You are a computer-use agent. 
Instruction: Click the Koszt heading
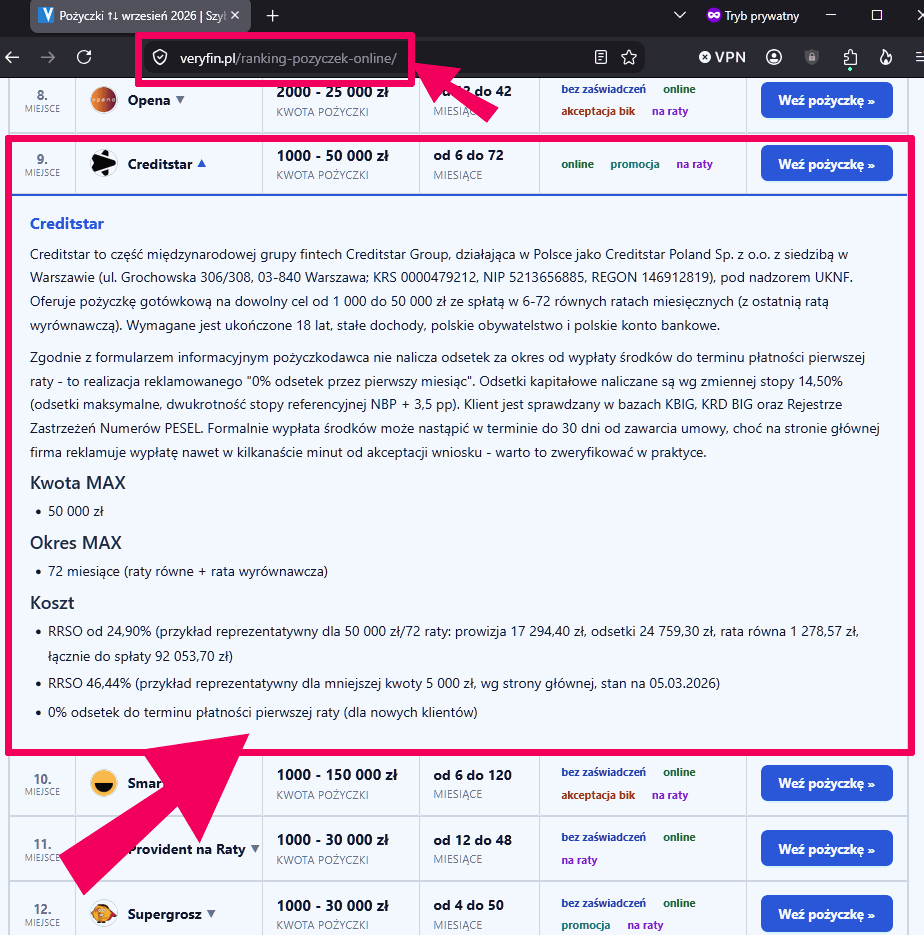click(52, 603)
